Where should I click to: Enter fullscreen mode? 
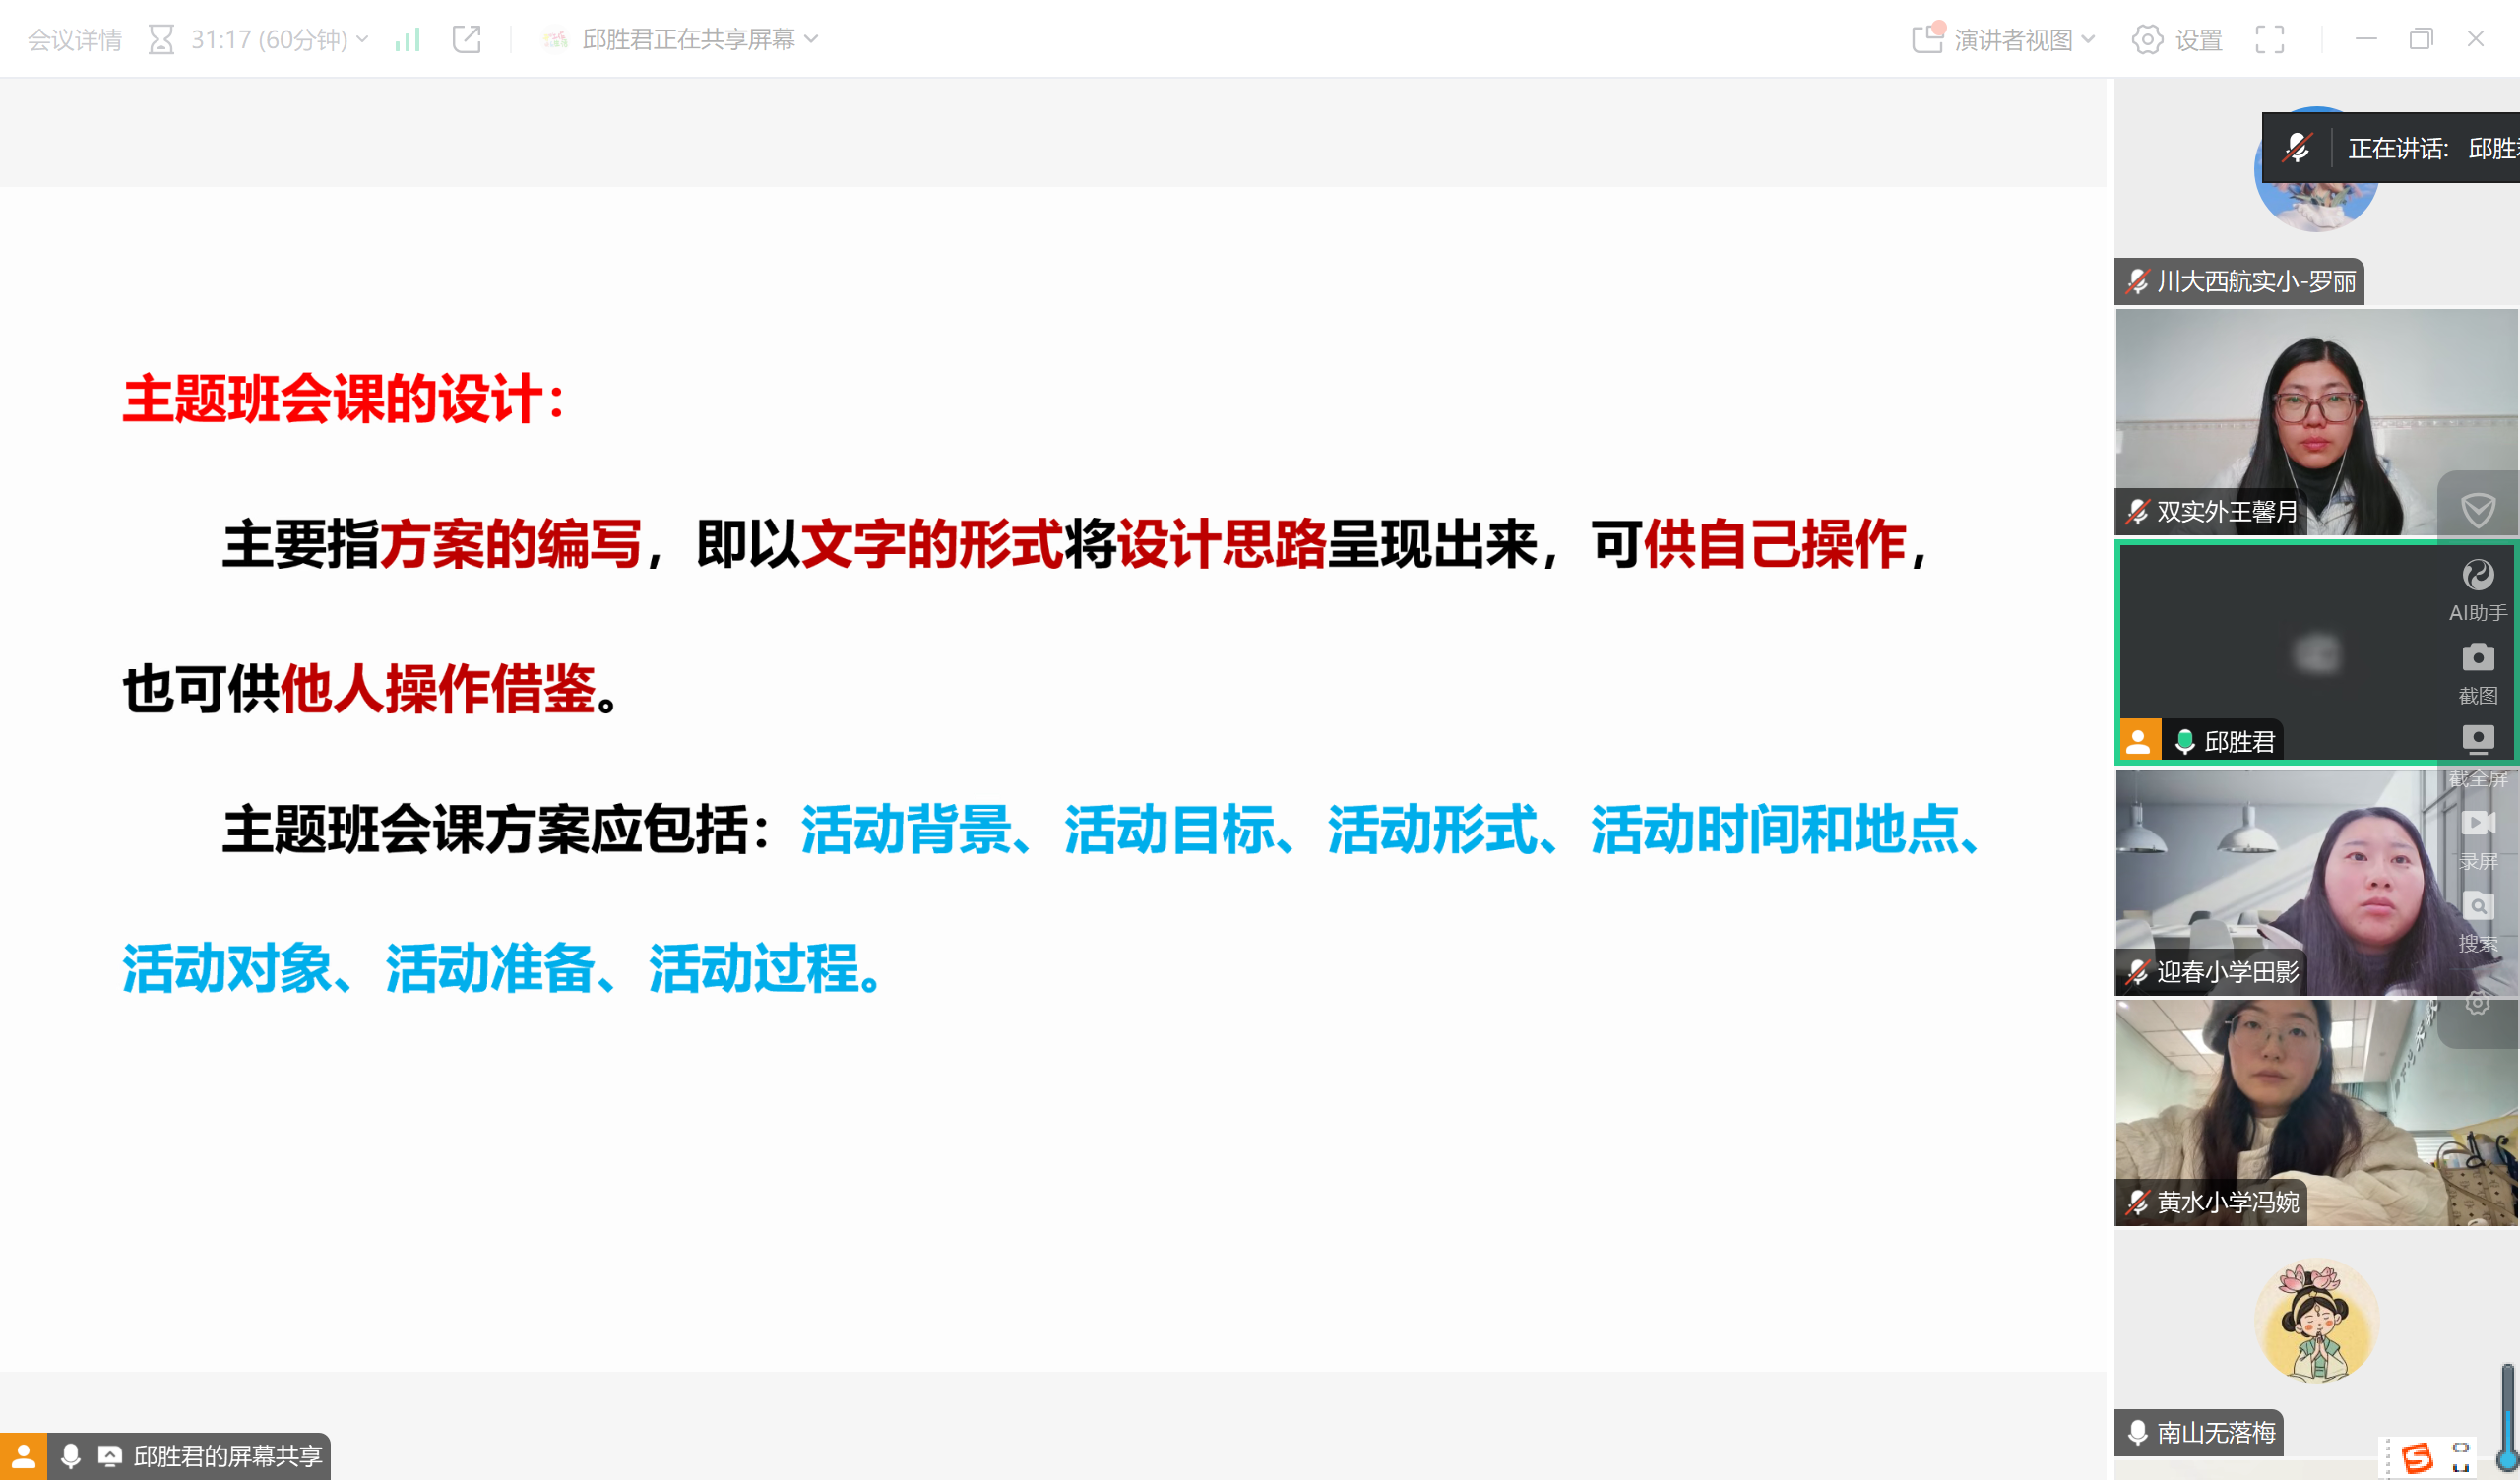click(2270, 39)
